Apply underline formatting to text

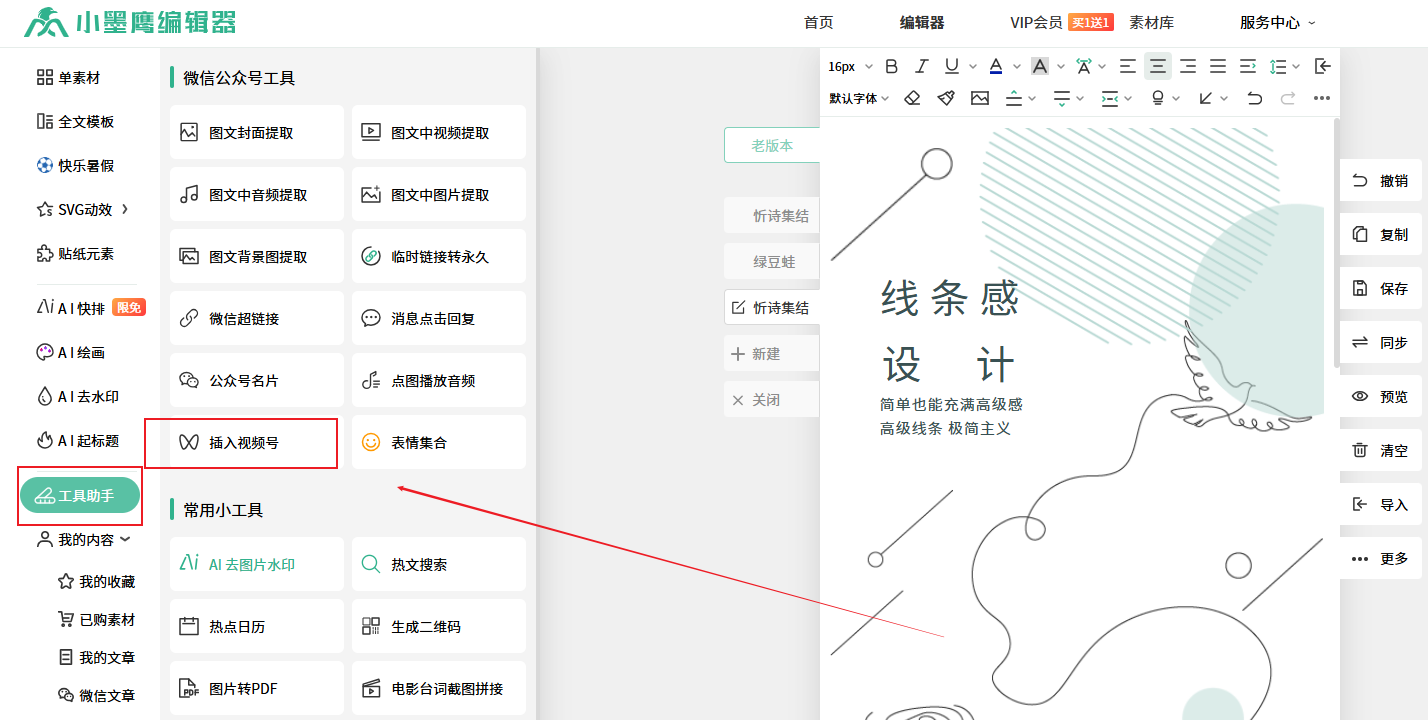point(952,66)
